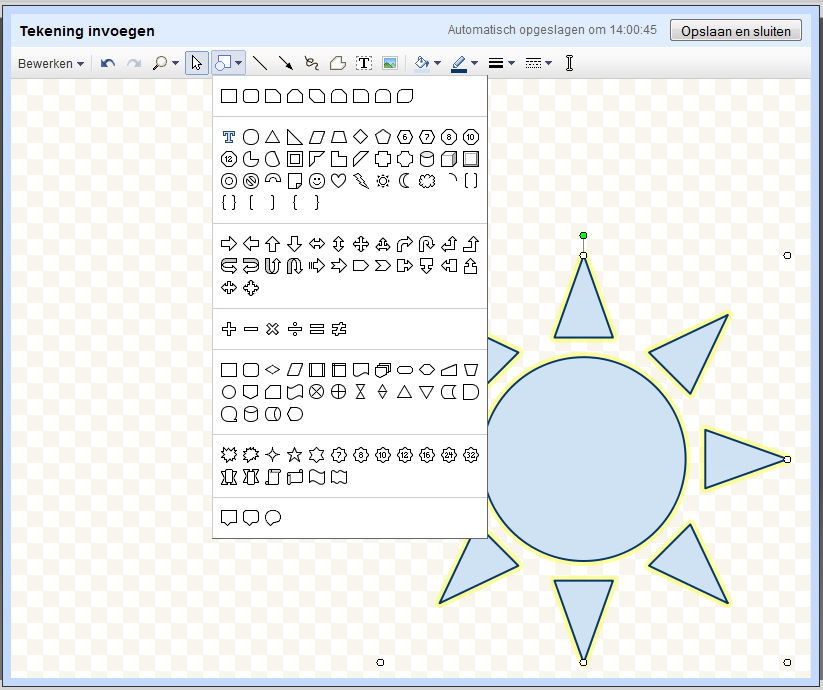
Task: Choose the lightning bolt shape
Action: 360,181
